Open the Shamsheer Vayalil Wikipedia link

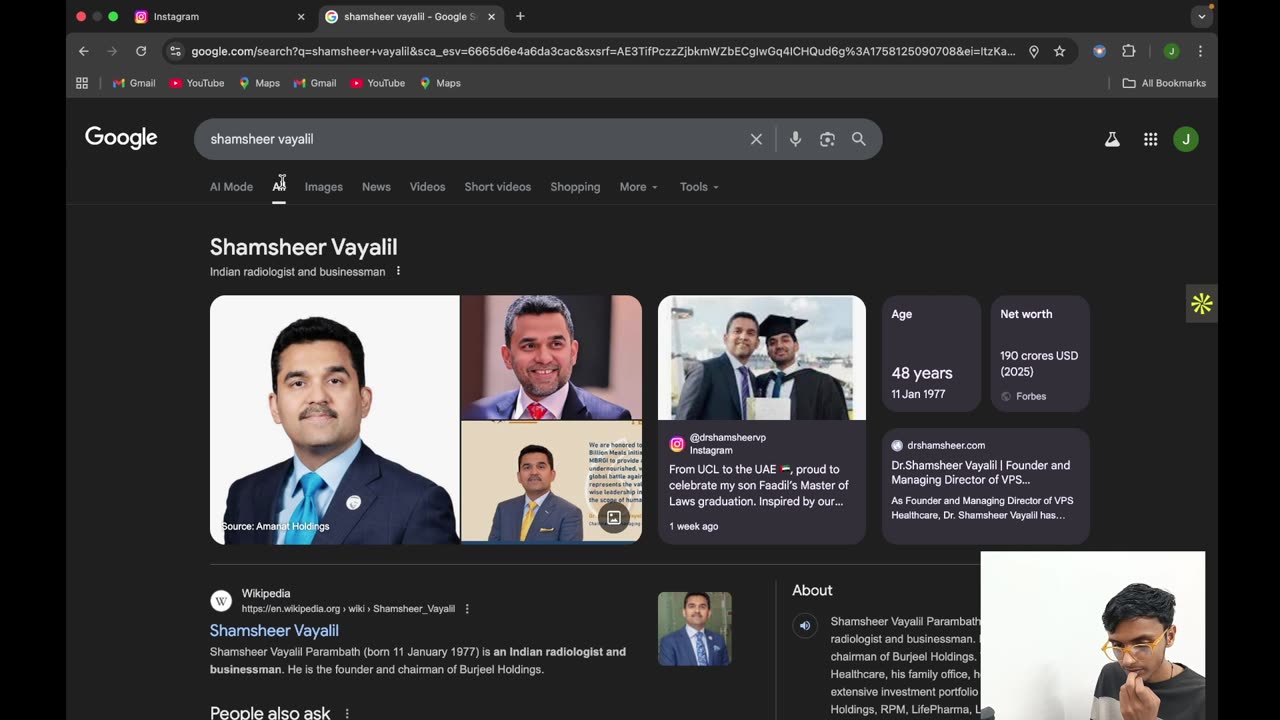pyautogui.click(x=274, y=630)
